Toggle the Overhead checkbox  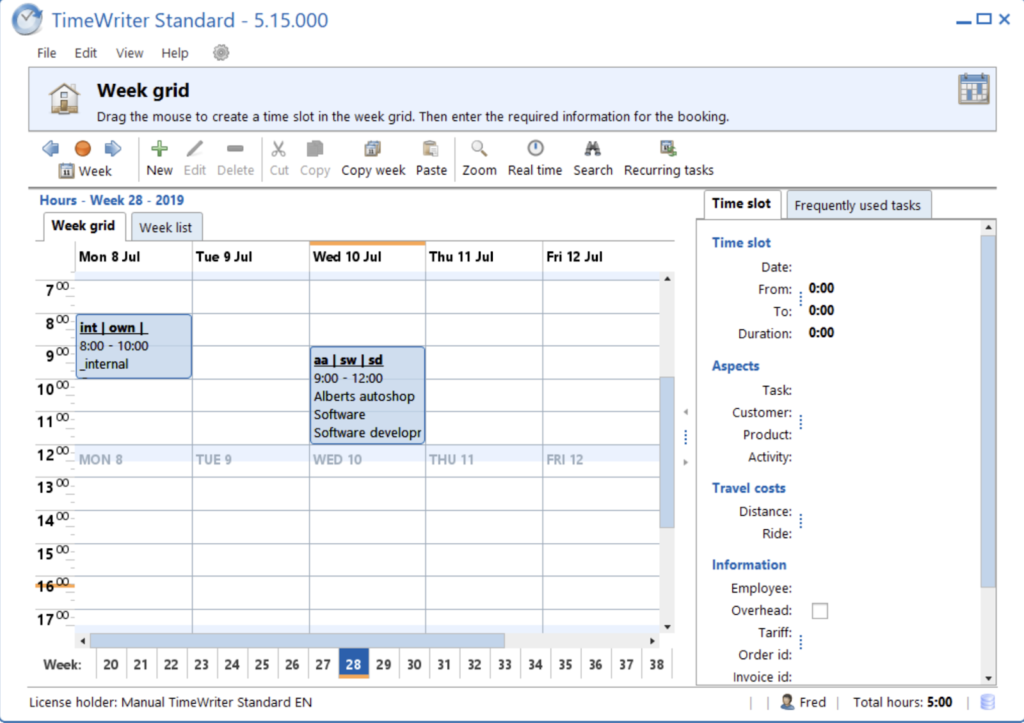point(820,611)
